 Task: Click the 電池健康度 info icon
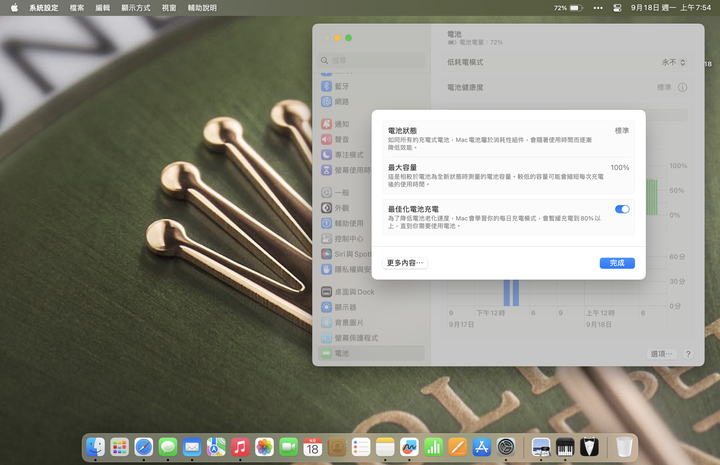click(x=683, y=87)
